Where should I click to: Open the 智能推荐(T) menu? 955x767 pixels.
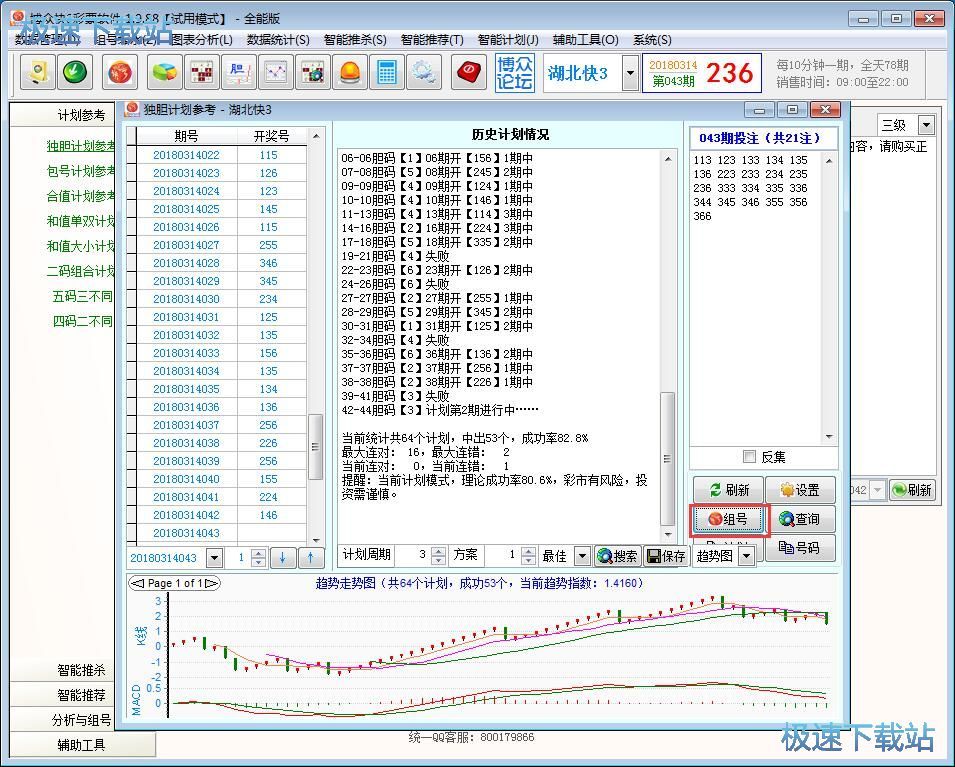pos(432,40)
